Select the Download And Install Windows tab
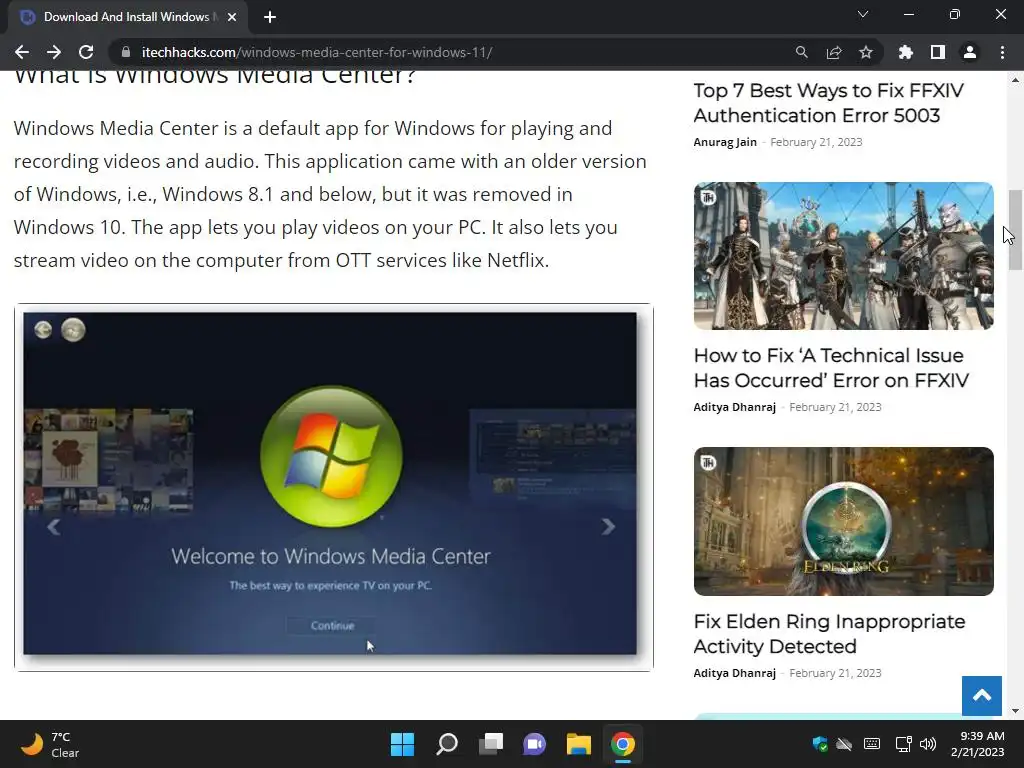The height and width of the screenshot is (768, 1024). (127, 17)
